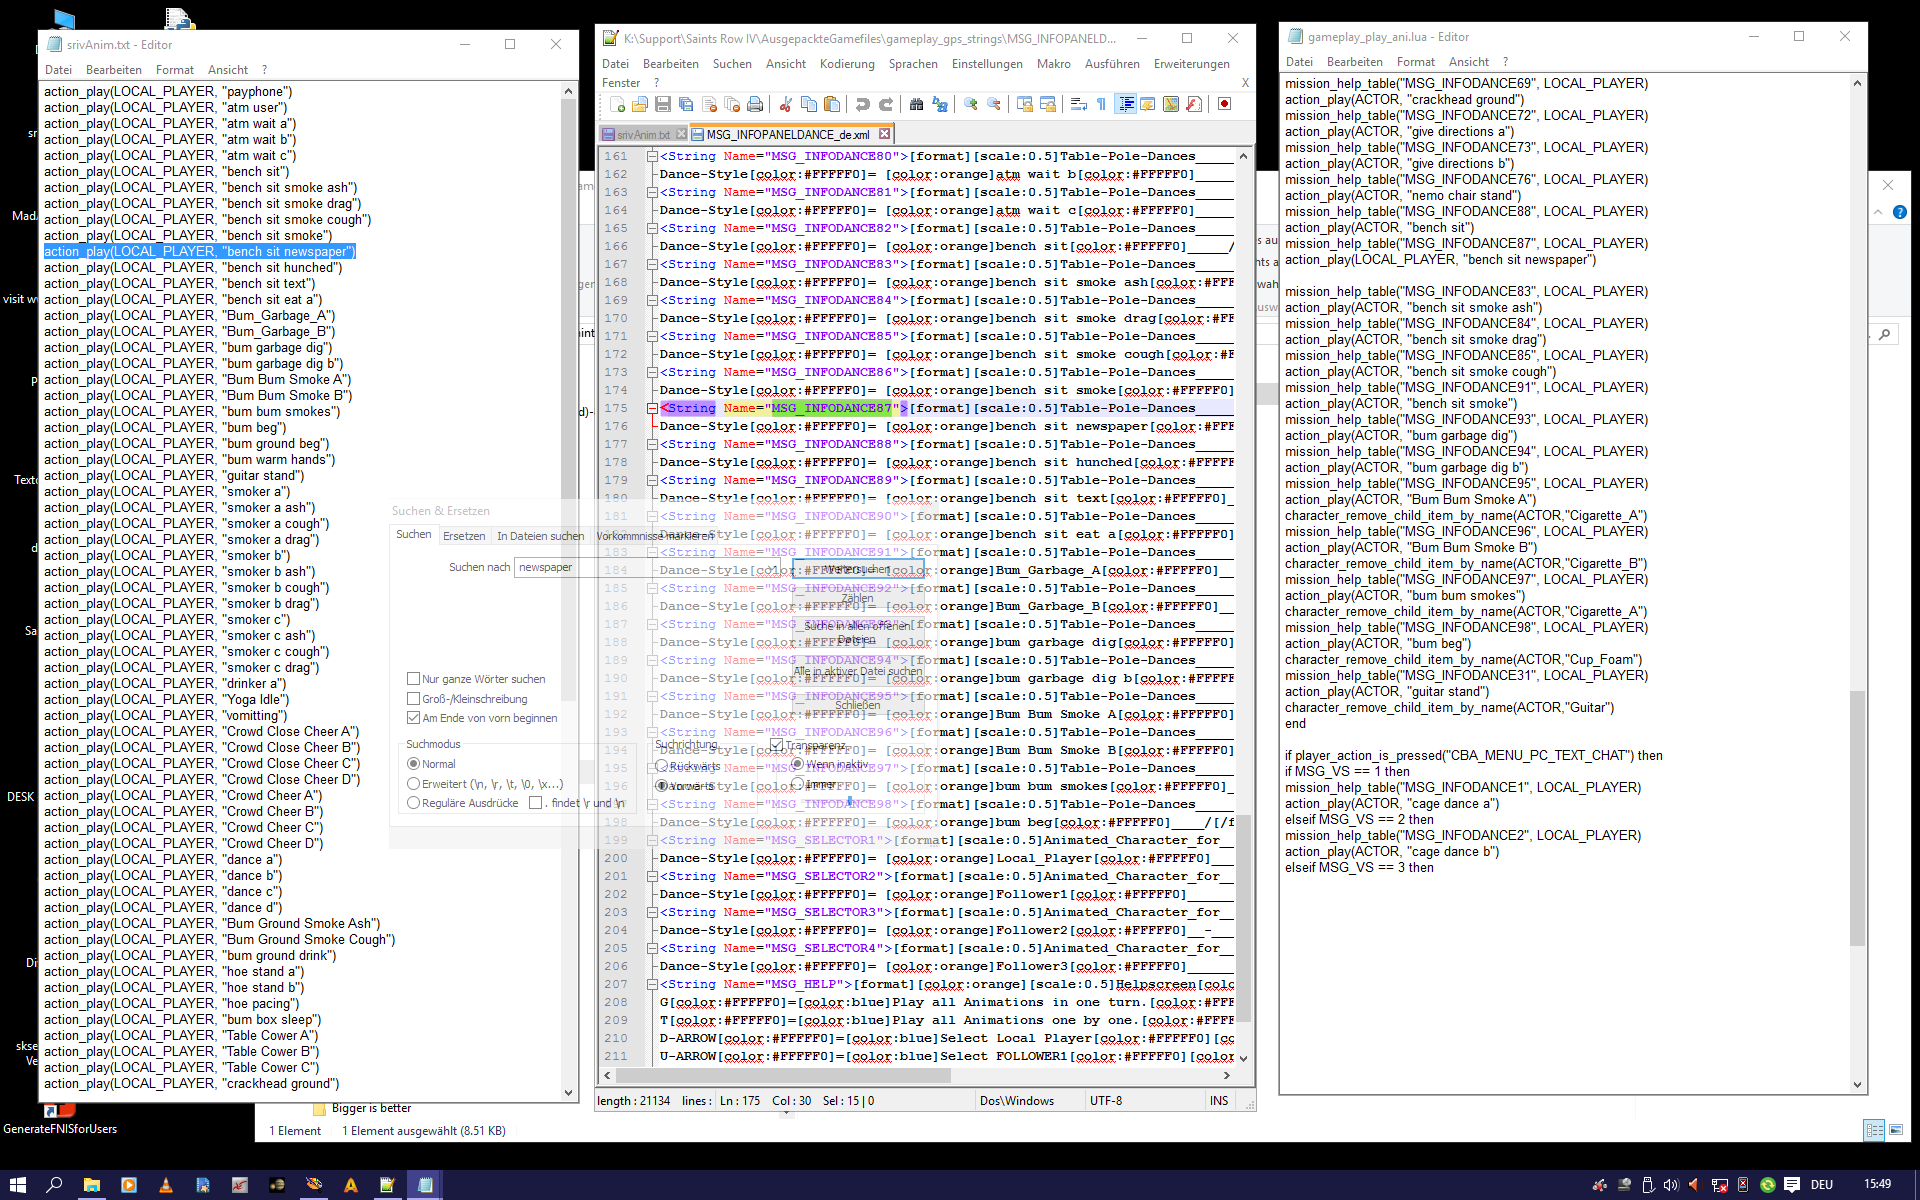The width and height of the screenshot is (1920, 1200).
Task: Open the 'In Dateien suchen' tab
Action: coord(540,536)
